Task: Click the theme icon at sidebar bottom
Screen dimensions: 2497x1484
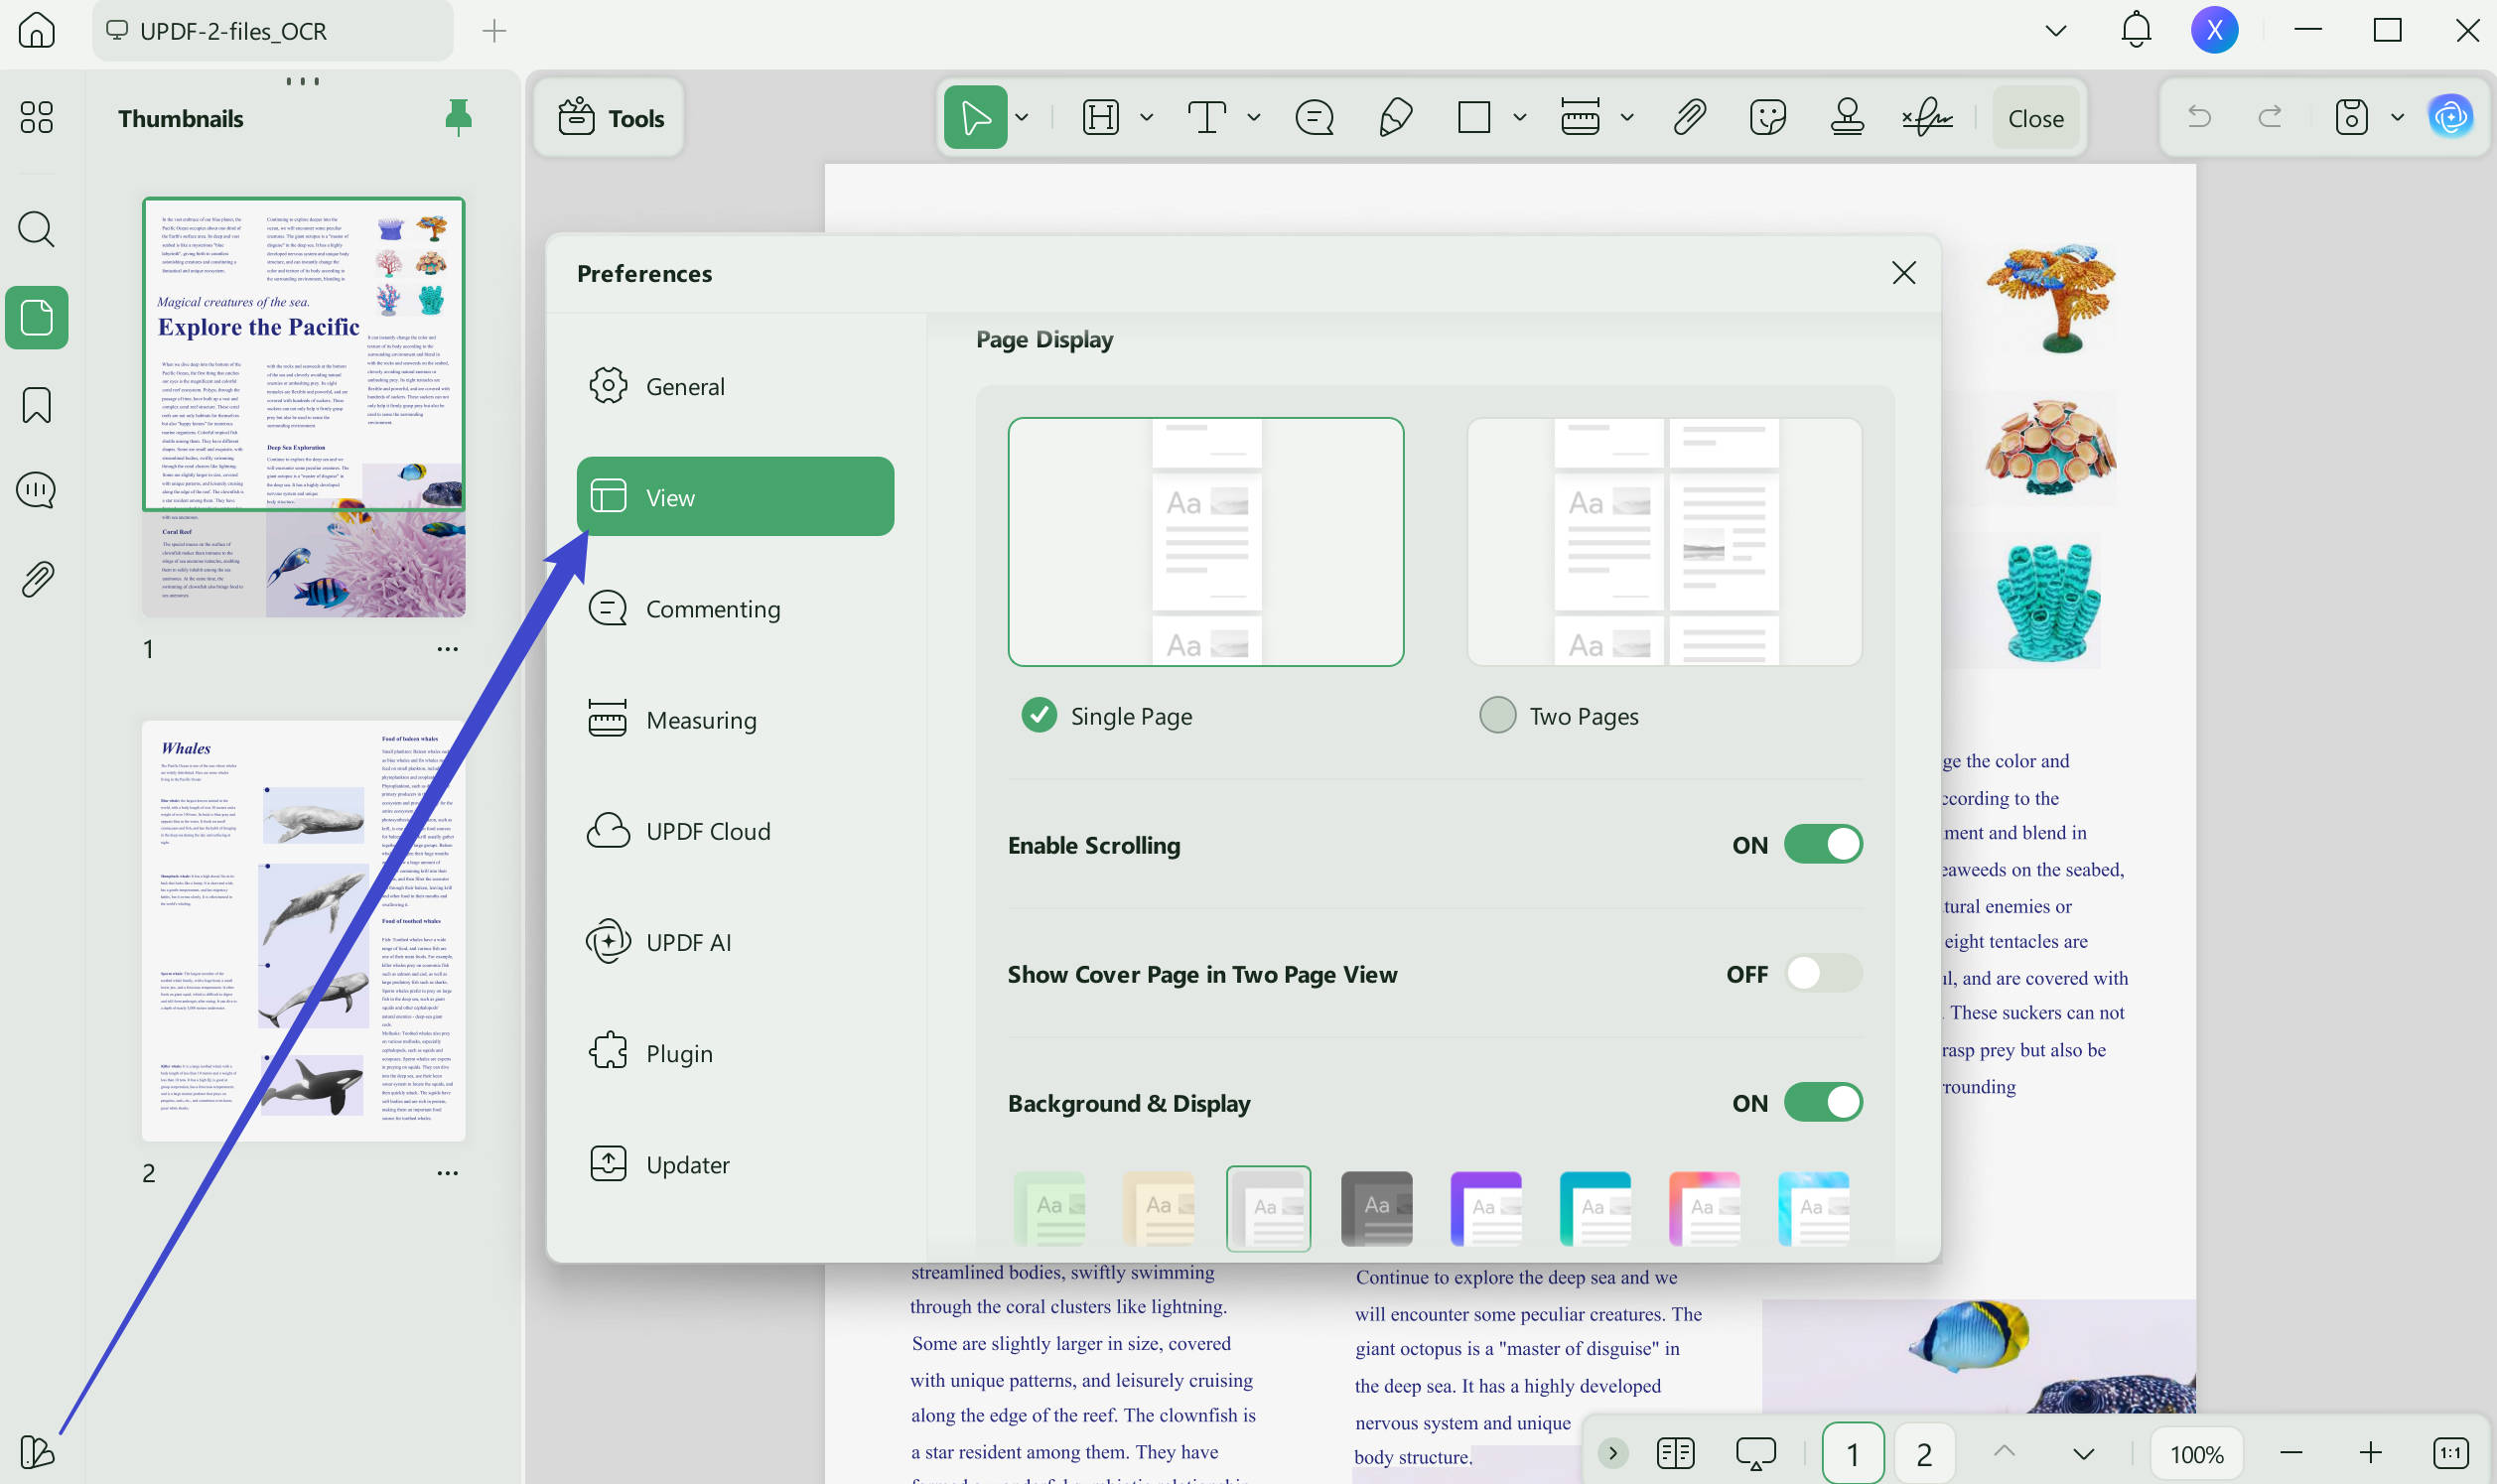Action: coord(37,1451)
